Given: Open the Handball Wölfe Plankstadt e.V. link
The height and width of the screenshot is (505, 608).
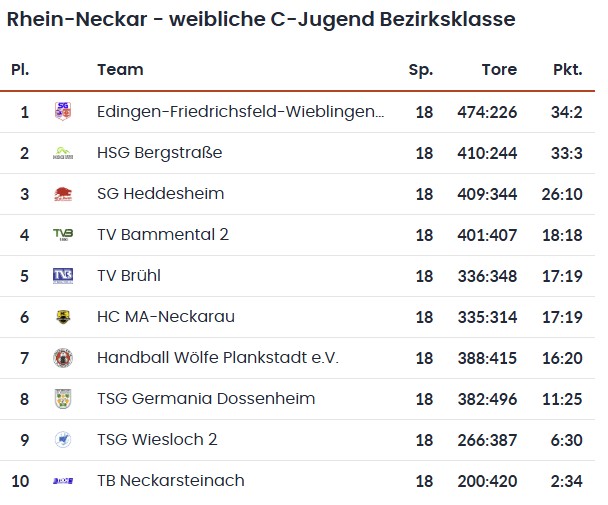Looking at the screenshot, I should click(x=218, y=358).
